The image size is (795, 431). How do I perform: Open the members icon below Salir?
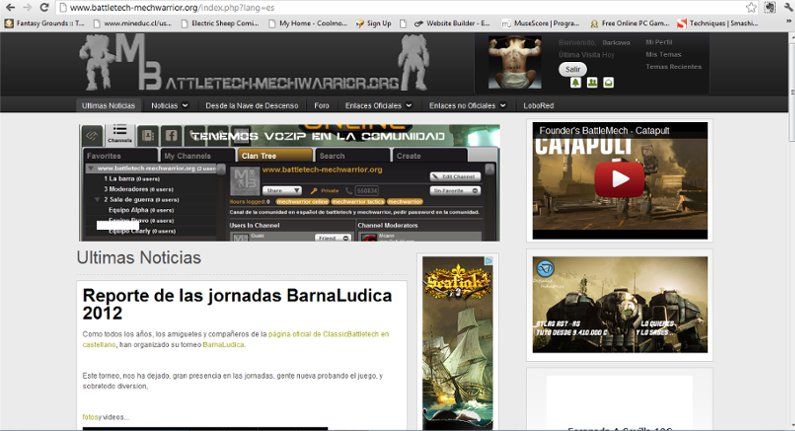592,83
